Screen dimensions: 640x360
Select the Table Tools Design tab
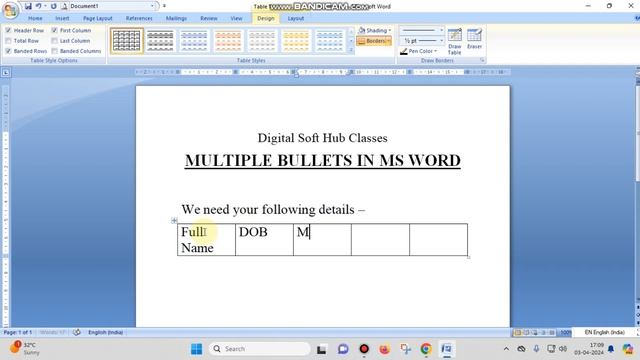coord(266,18)
